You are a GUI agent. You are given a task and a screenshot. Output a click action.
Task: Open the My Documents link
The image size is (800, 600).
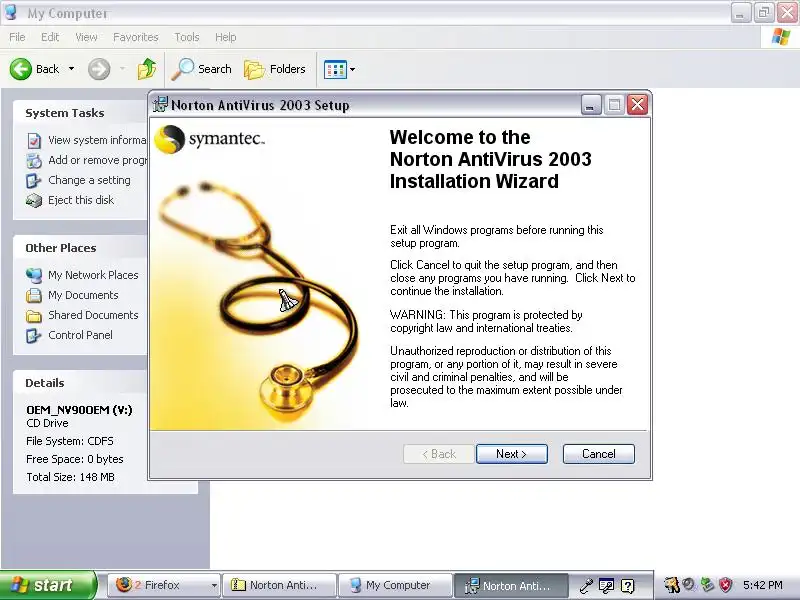pos(83,295)
